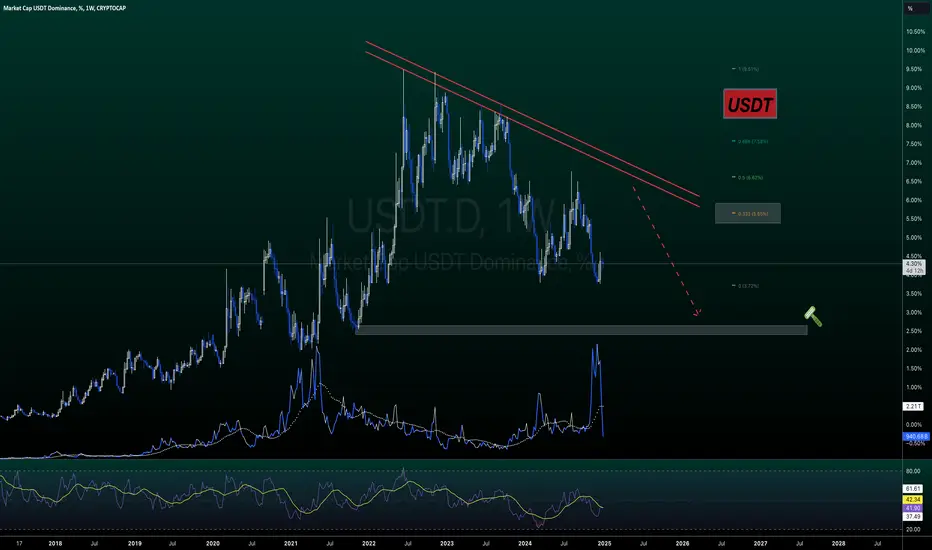
Task: Click the 2022 label on time axis
Action: pyautogui.click(x=369, y=543)
